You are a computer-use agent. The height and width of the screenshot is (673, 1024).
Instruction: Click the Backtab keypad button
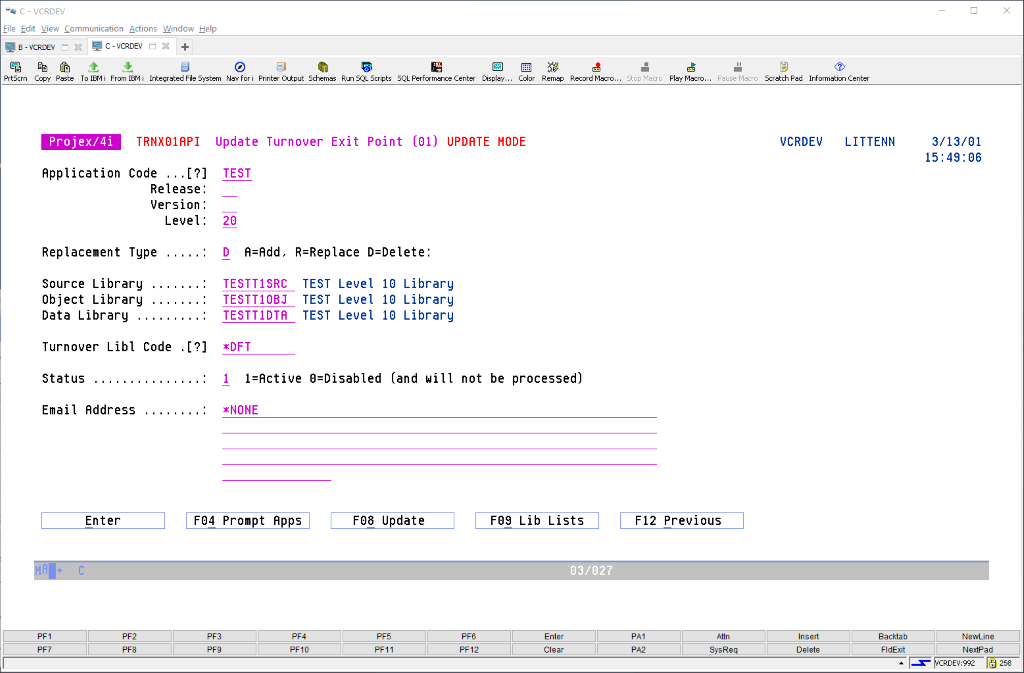tap(893, 636)
